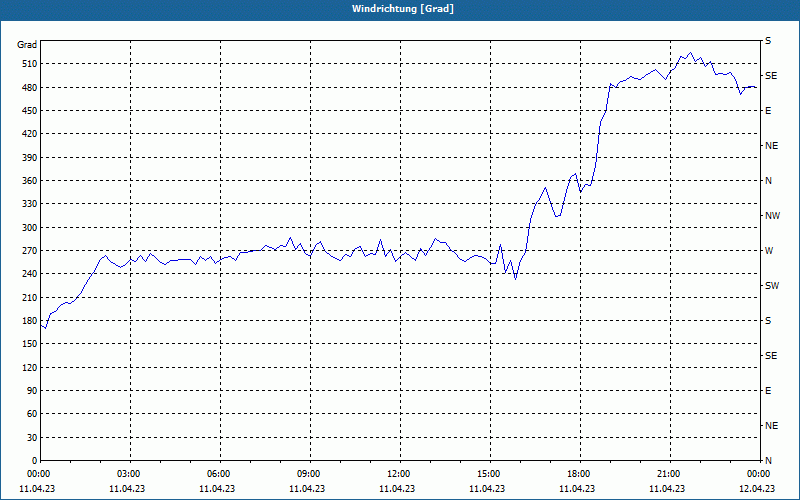The width and height of the screenshot is (800, 500).
Task: Click the N compass label beside the 360 gridline
Action: point(769,181)
